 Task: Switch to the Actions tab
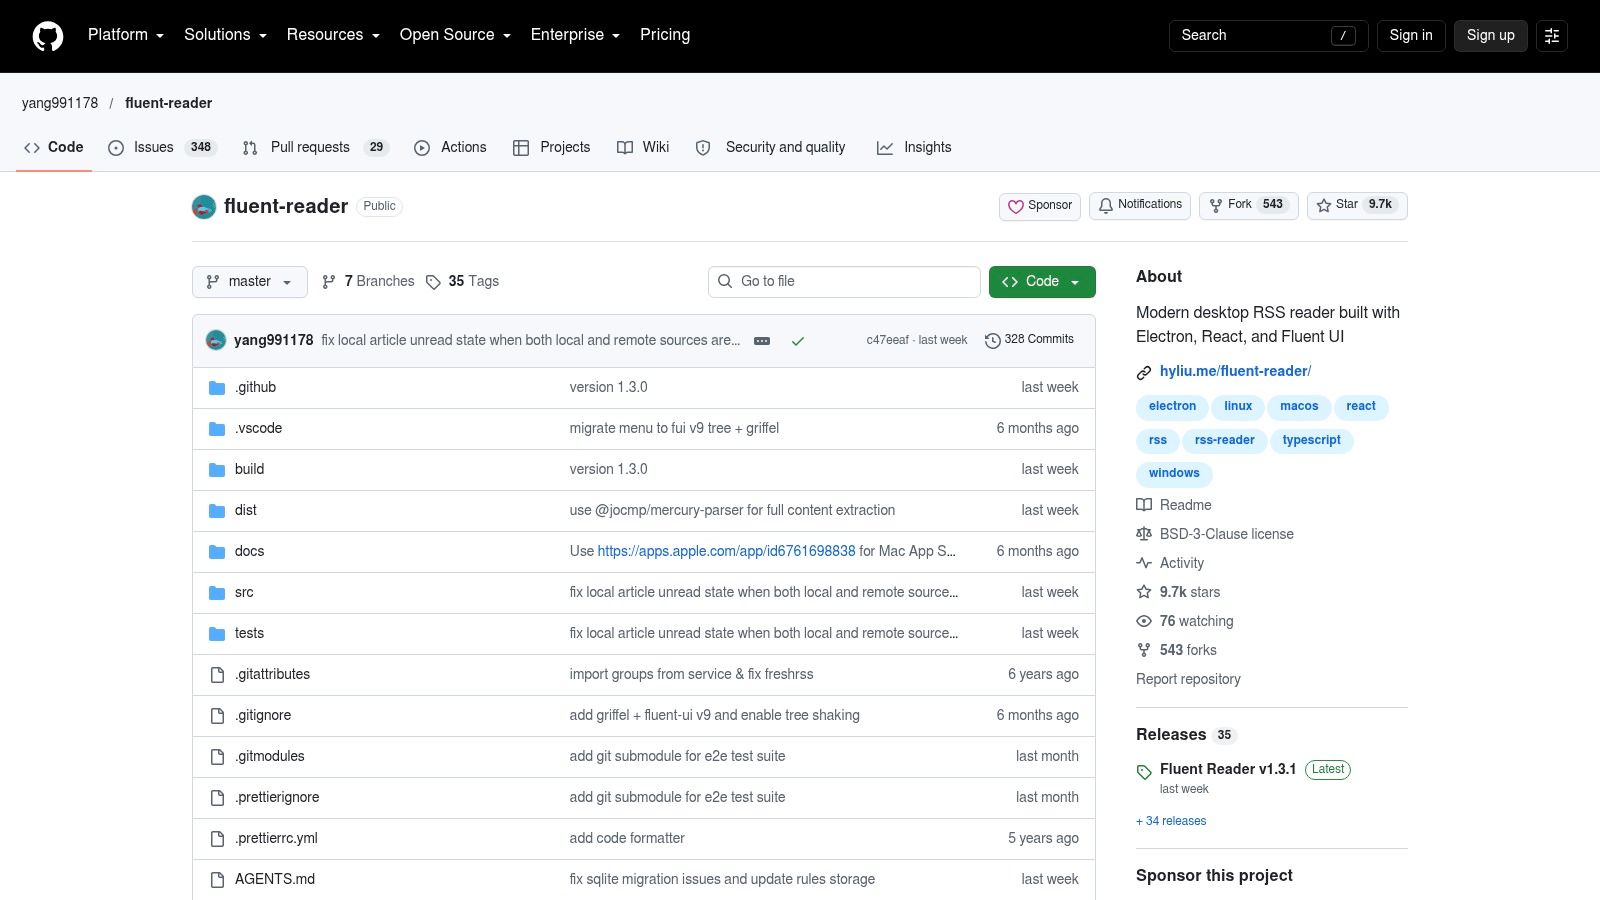click(x=450, y=147)
